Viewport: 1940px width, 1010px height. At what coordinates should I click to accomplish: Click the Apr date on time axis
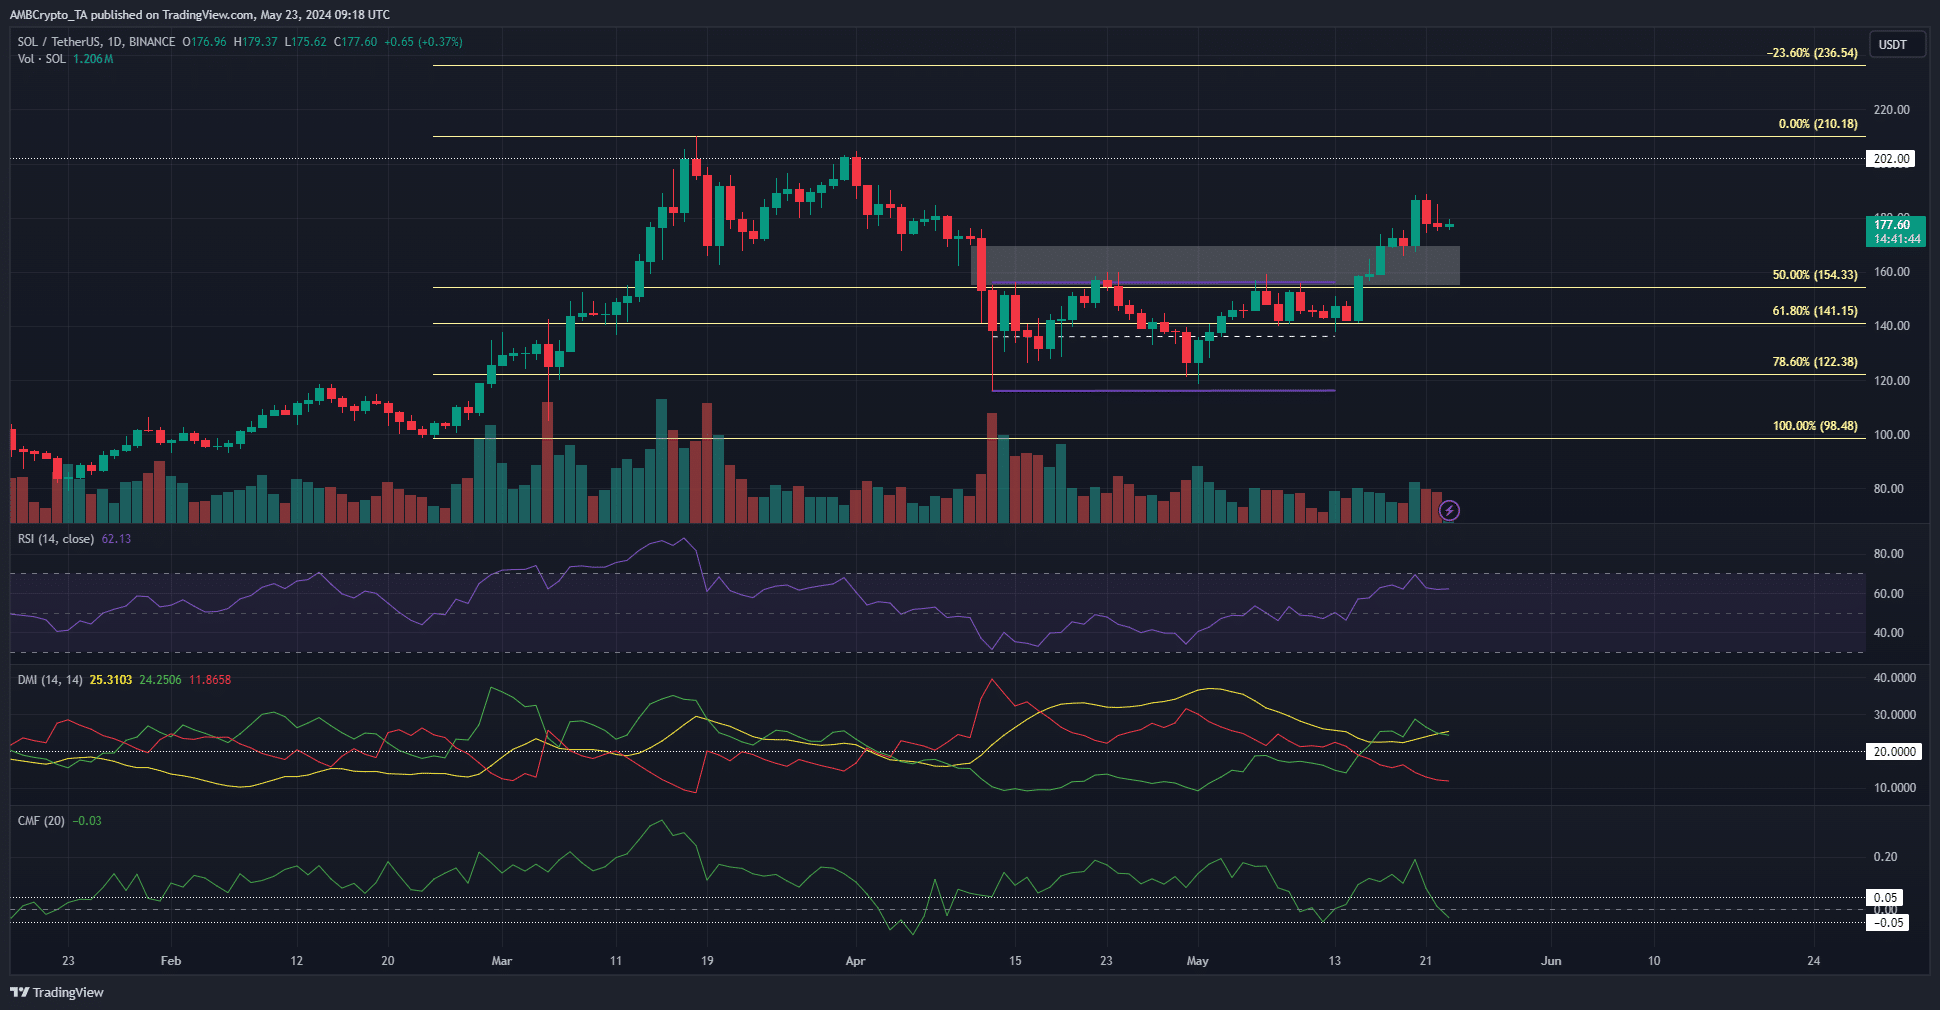pos(855,961)
